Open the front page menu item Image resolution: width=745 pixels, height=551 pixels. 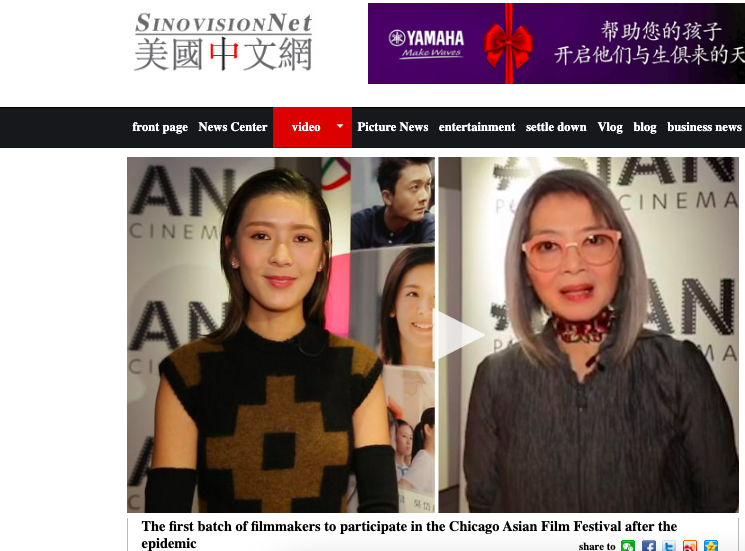coord(160,127)
